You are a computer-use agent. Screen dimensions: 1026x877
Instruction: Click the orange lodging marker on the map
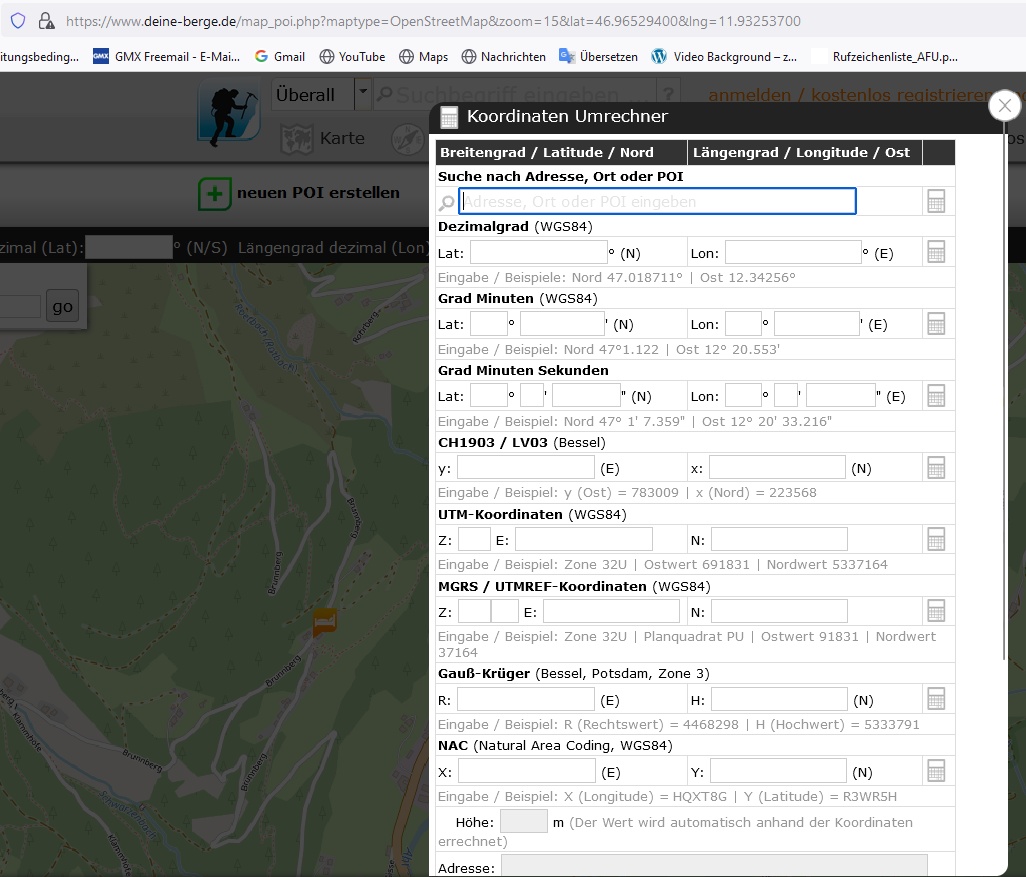(325, 622)
